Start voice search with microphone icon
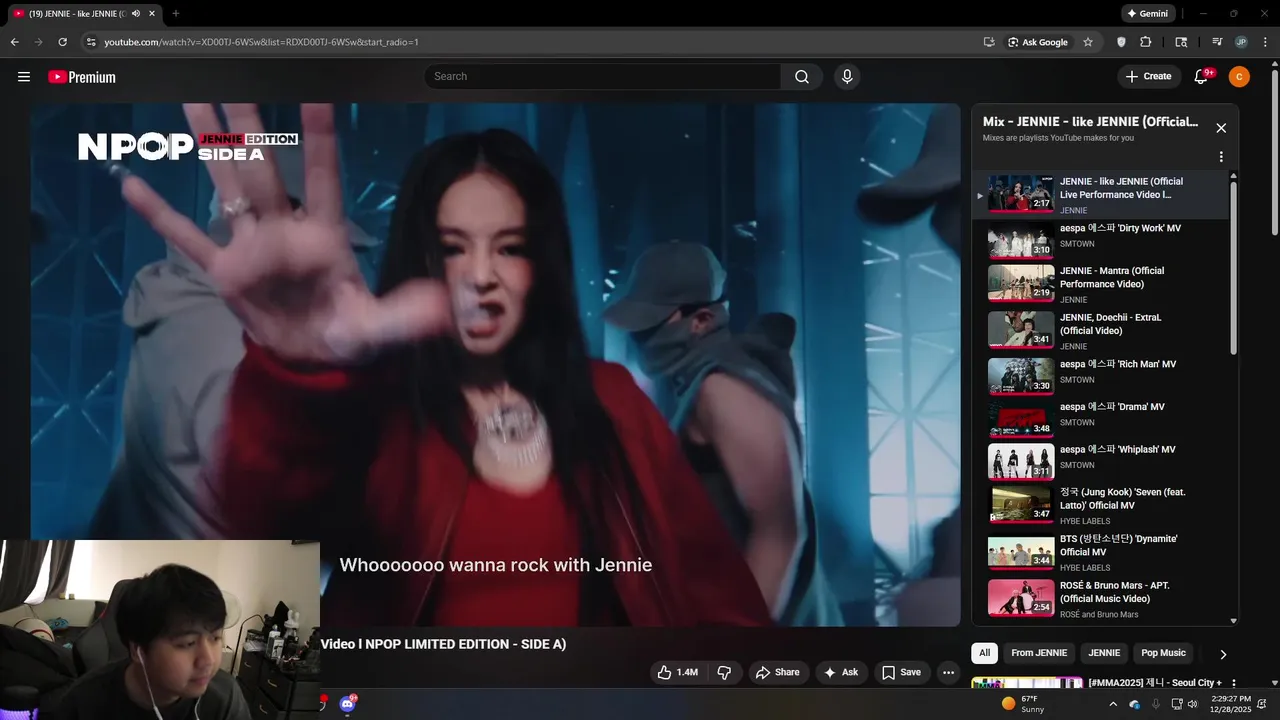Viewport: 1280px width, 720px height. coord(847,77)
